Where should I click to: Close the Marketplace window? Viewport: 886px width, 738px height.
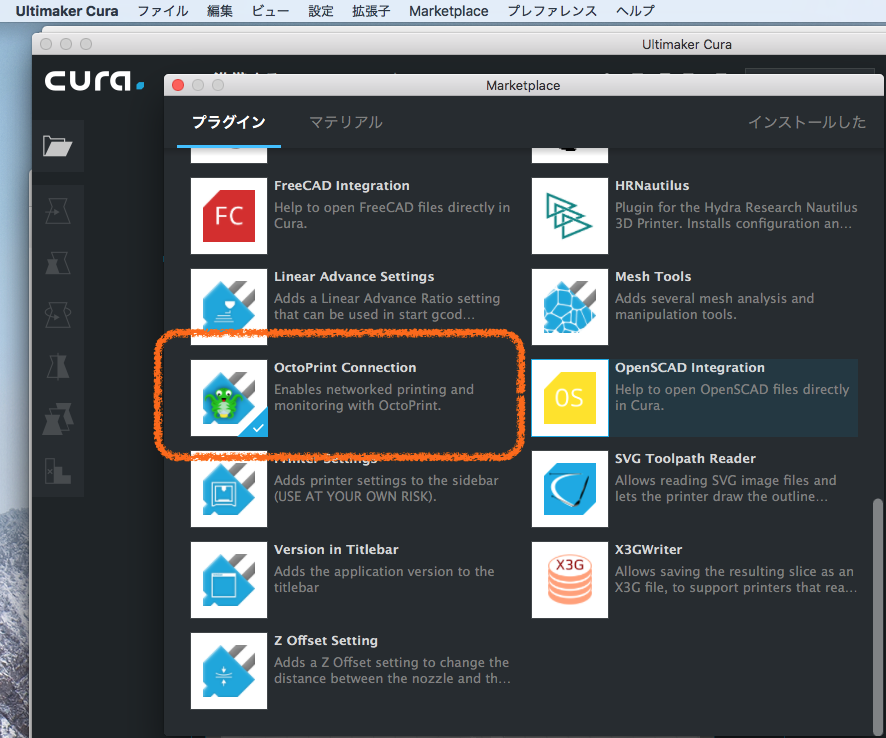178,85
